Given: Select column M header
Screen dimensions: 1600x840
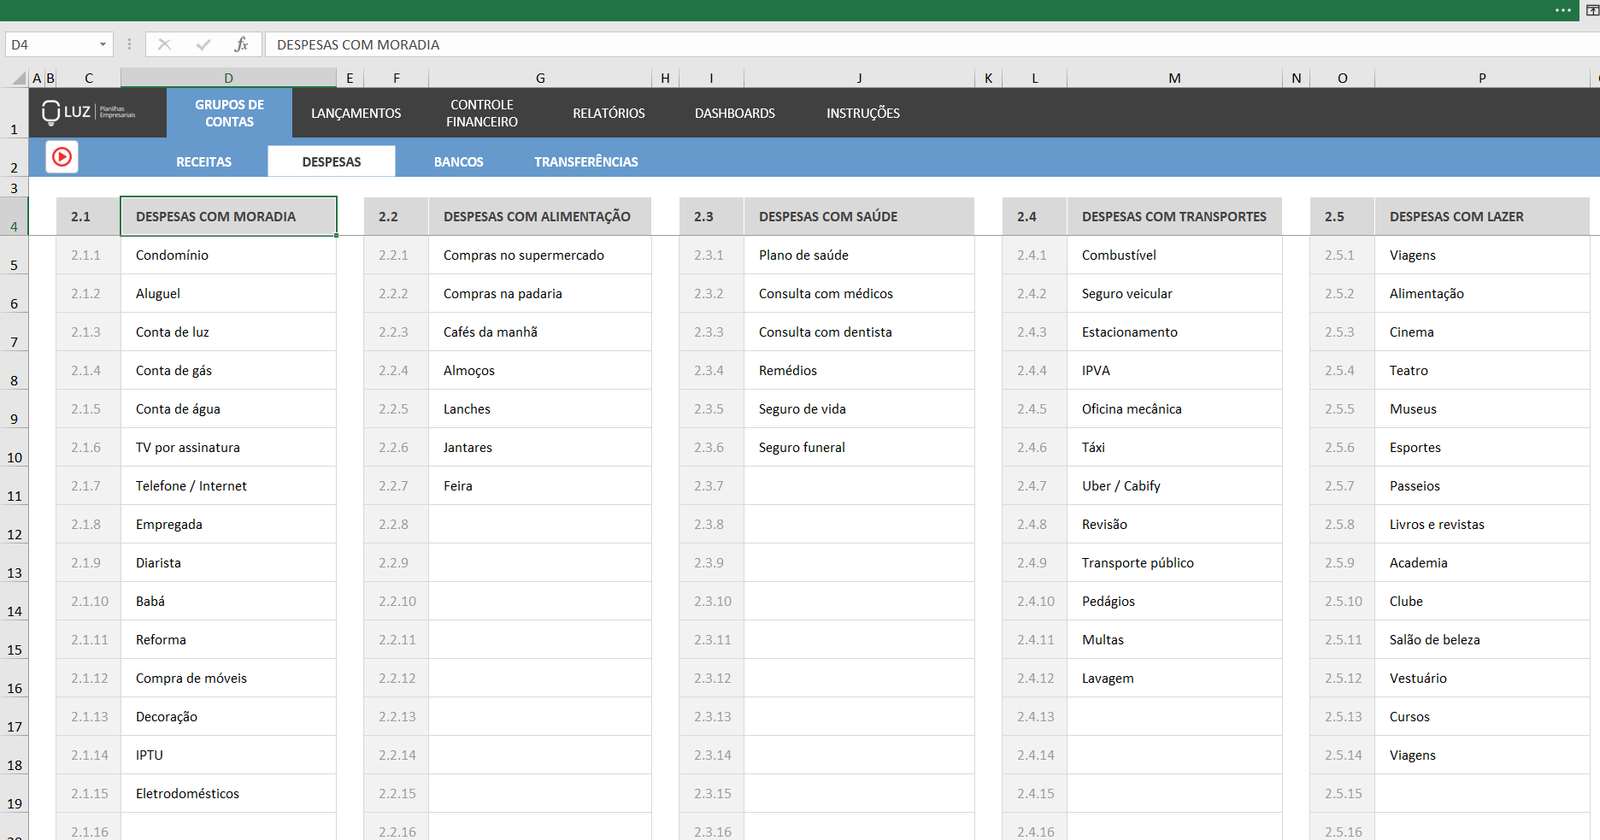Looking at the screenshot, I should [x=1174, y=78].
